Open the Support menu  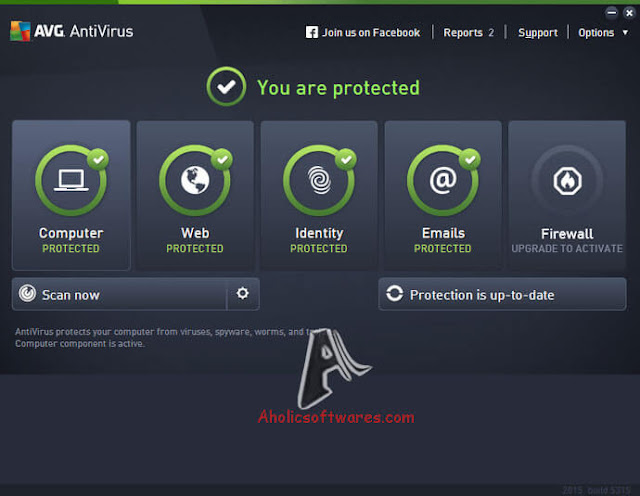pos(538,33)
